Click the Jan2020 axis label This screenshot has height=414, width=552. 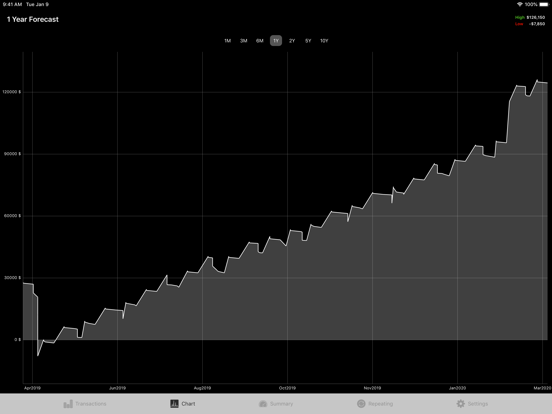pos(457,388)
